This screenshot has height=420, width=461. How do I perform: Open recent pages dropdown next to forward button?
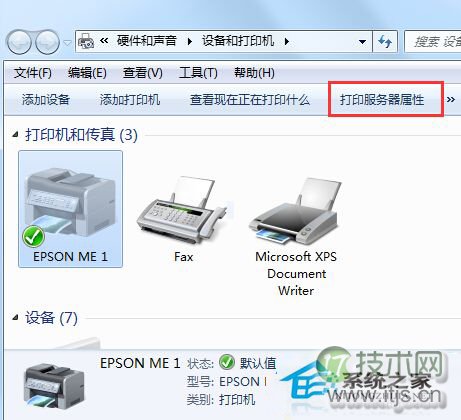(68, 43)
